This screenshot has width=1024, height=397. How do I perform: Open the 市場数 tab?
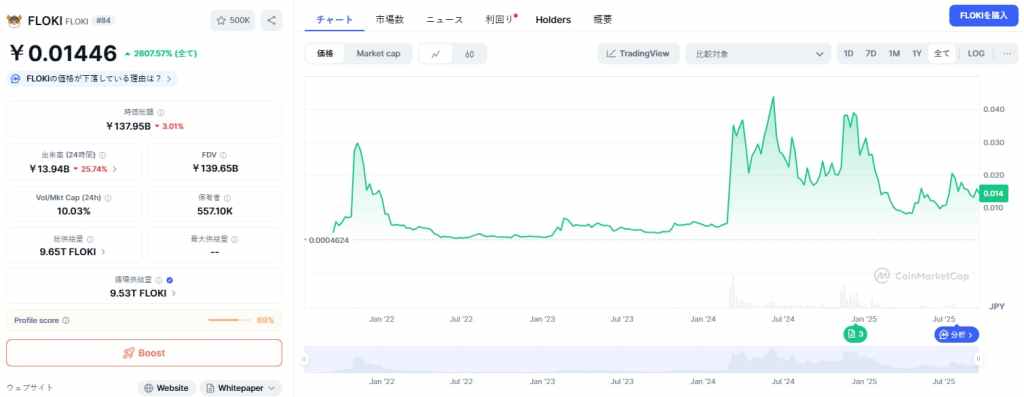click(390, 20)
